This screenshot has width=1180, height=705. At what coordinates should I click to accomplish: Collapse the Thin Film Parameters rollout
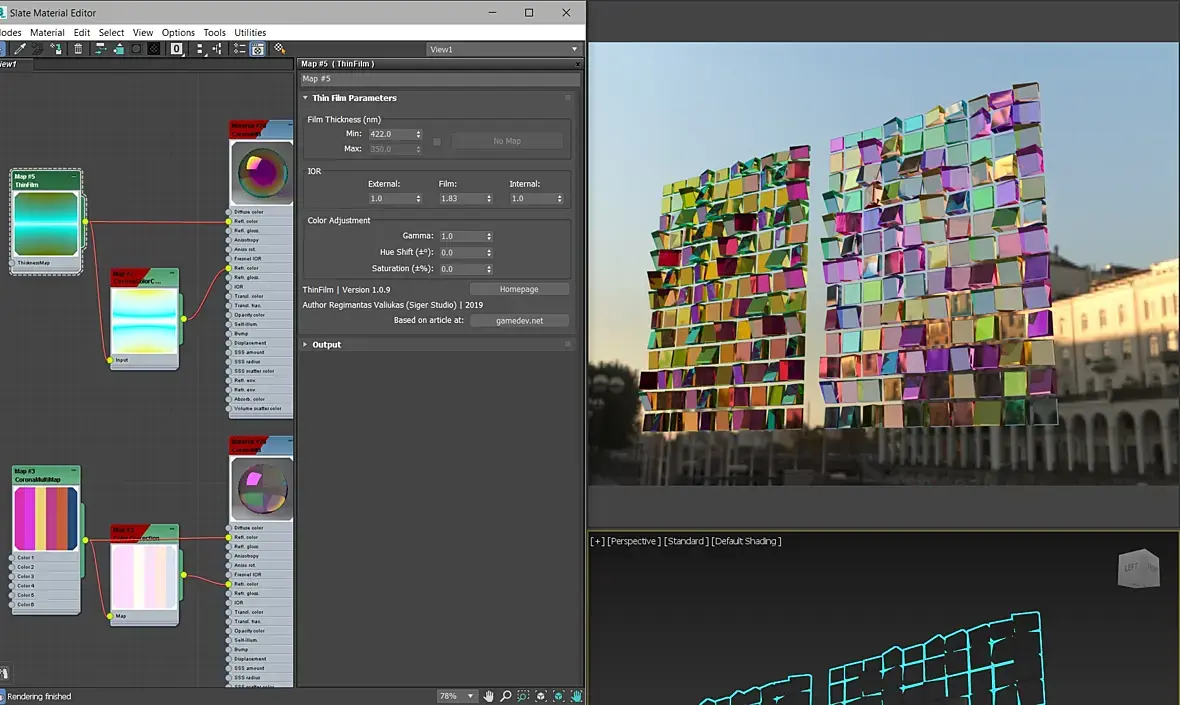coord(354,98)
